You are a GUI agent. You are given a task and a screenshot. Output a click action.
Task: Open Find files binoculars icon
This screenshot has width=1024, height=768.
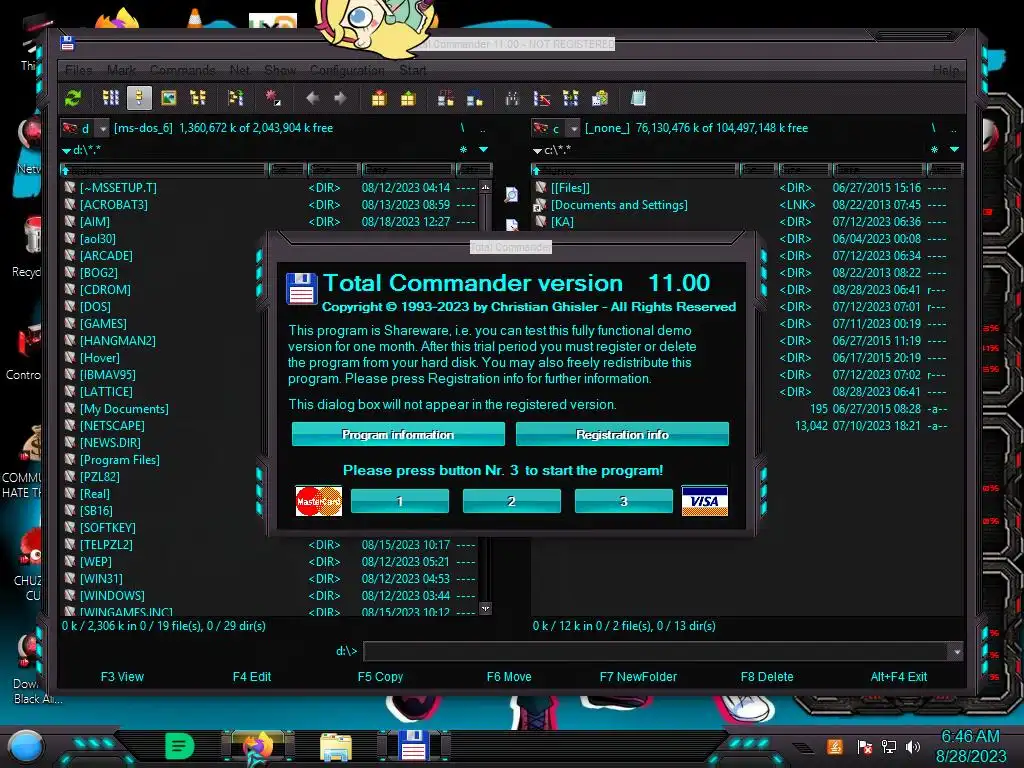click(x=512, y=99)
